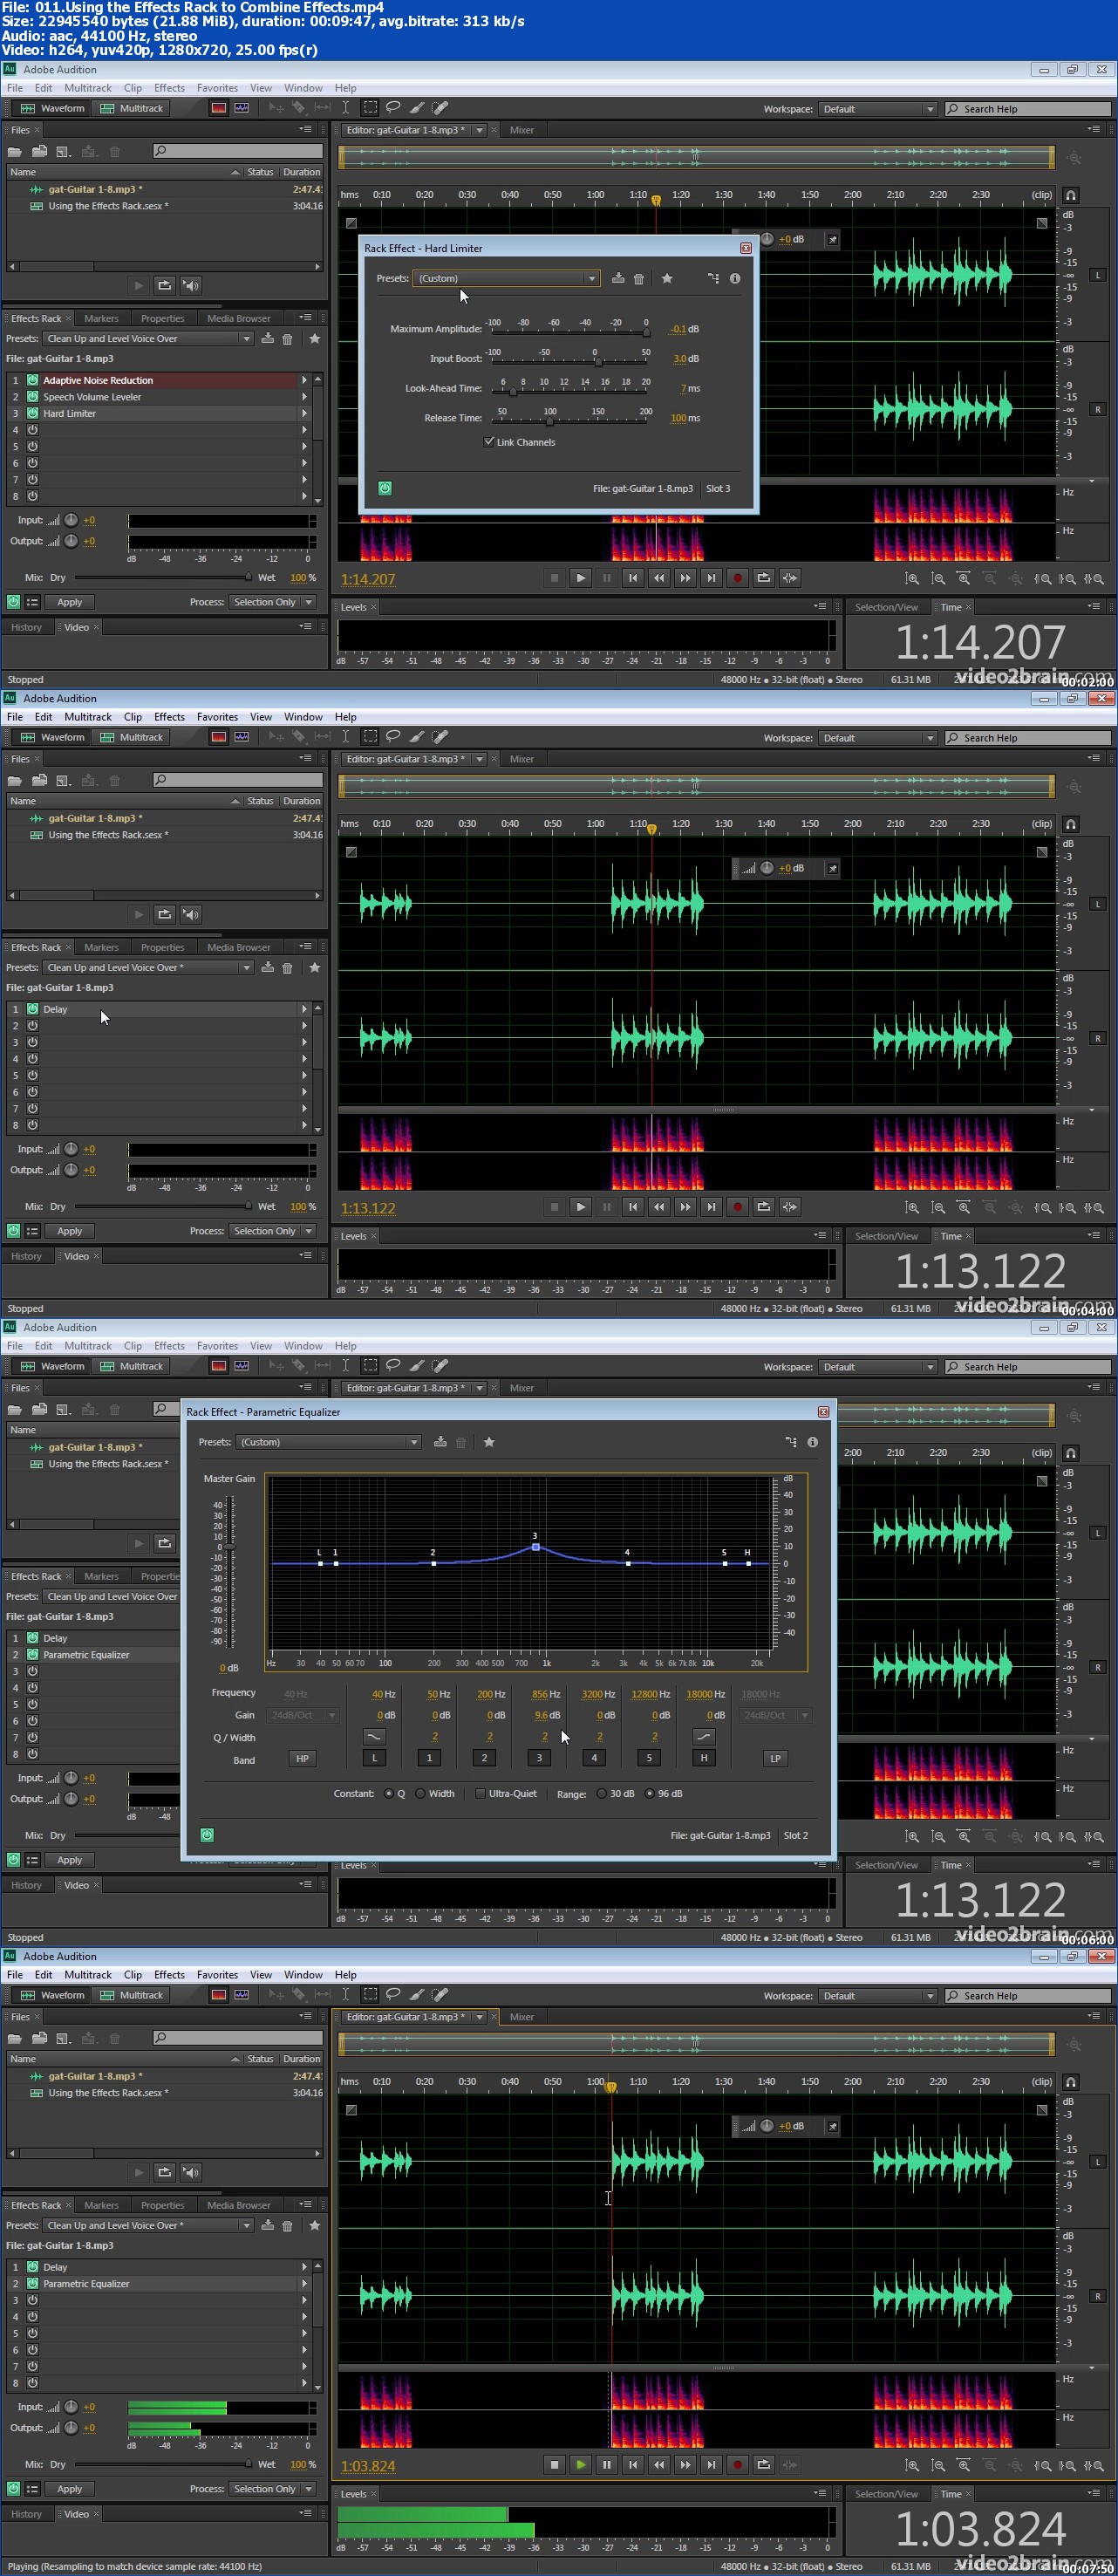1118x2576 pixels.
Task: Switch to Multitrack view in Hard Limiter frame
Action: (132, 108)
